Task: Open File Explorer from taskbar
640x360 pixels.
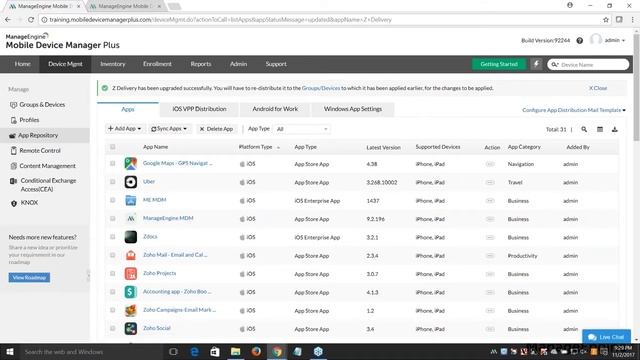Action: point(236,351)
